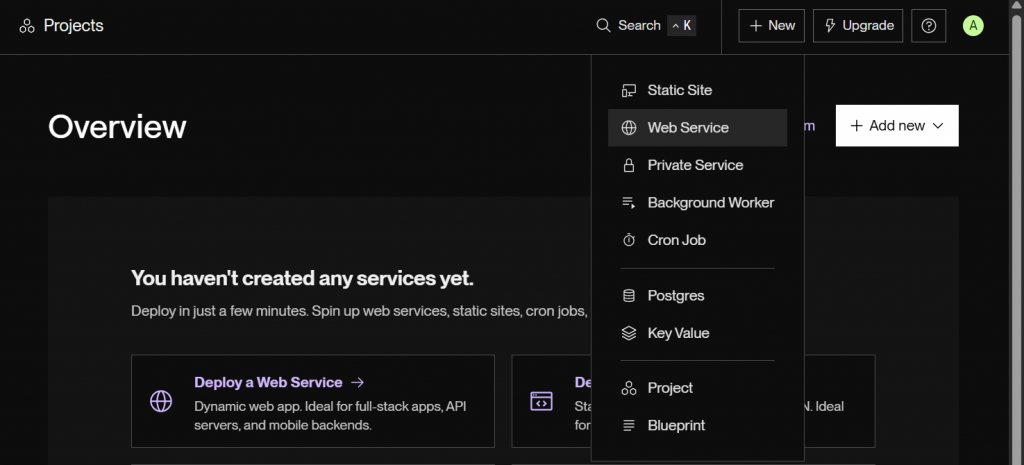Open the help question mark icon

[928, 26]
